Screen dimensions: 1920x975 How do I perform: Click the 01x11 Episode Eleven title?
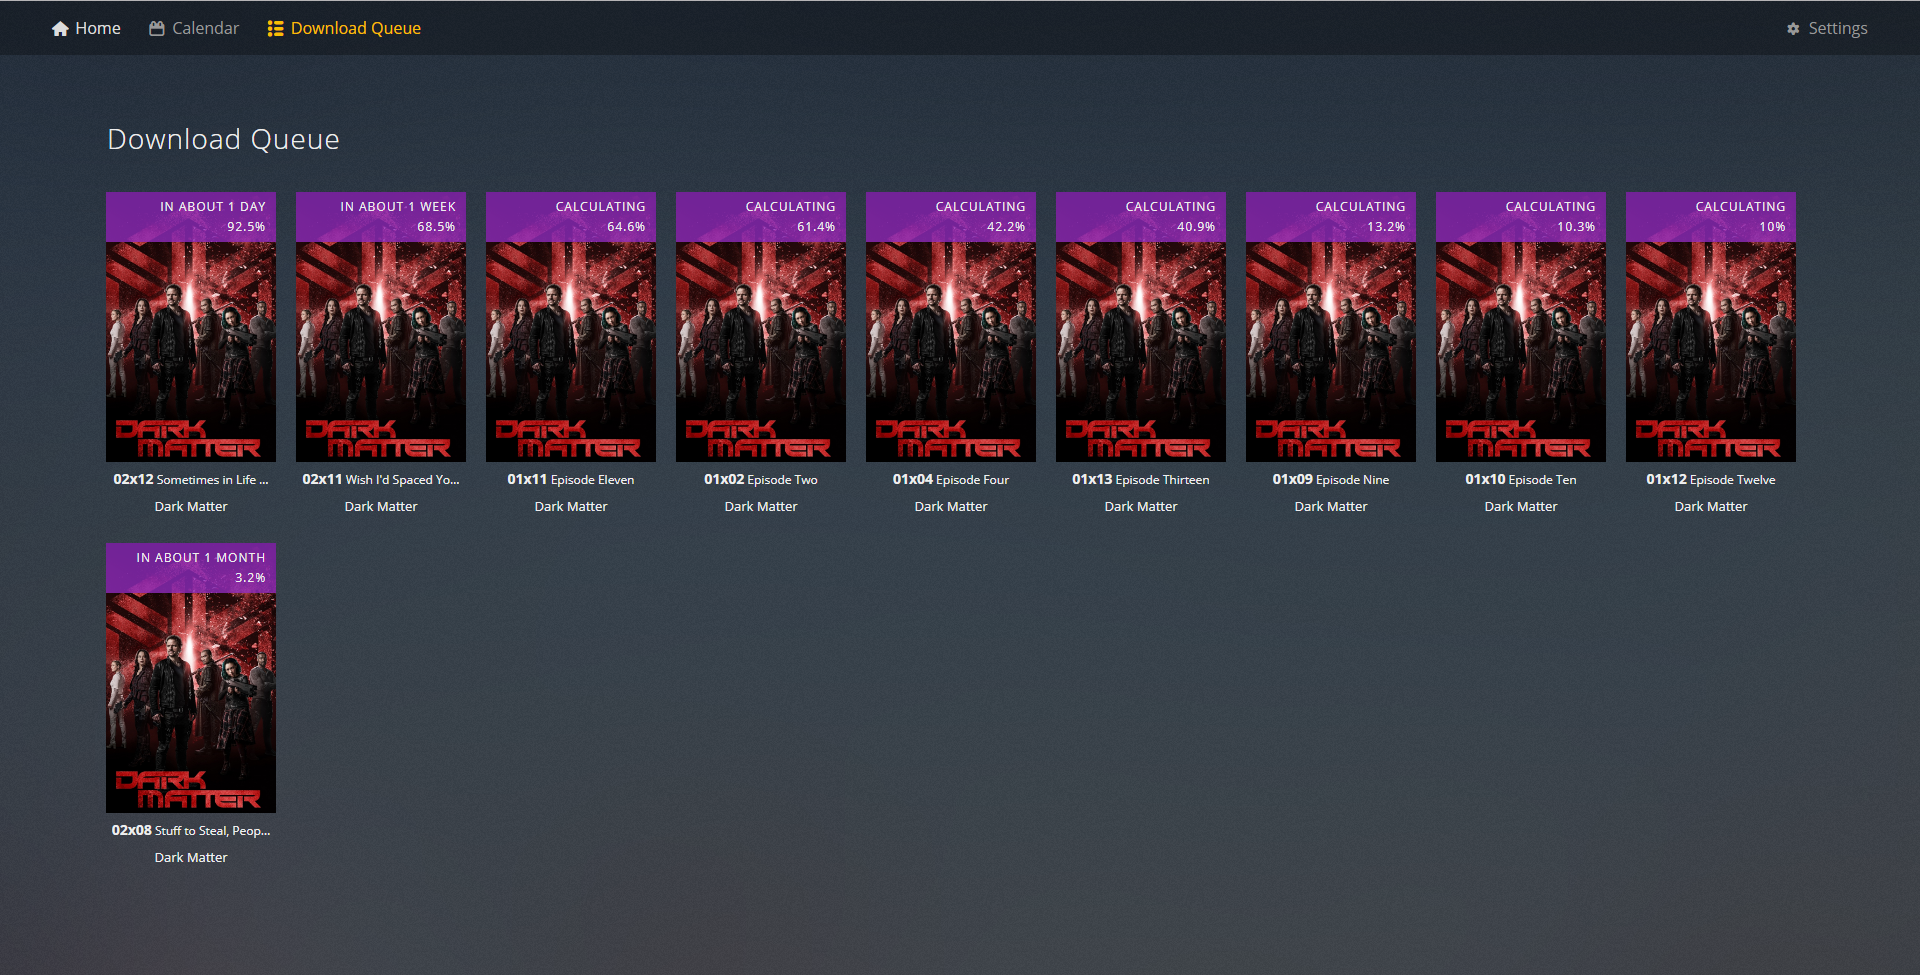[x=571, y=480]
